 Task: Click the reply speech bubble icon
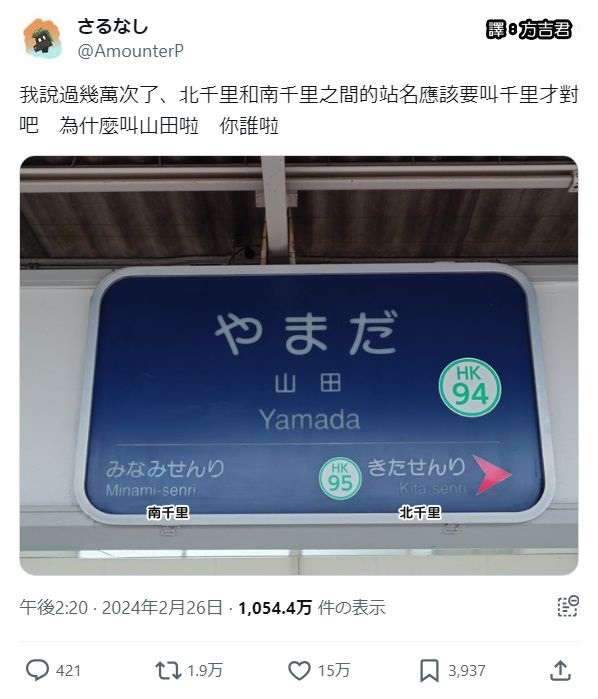point(37,670)
